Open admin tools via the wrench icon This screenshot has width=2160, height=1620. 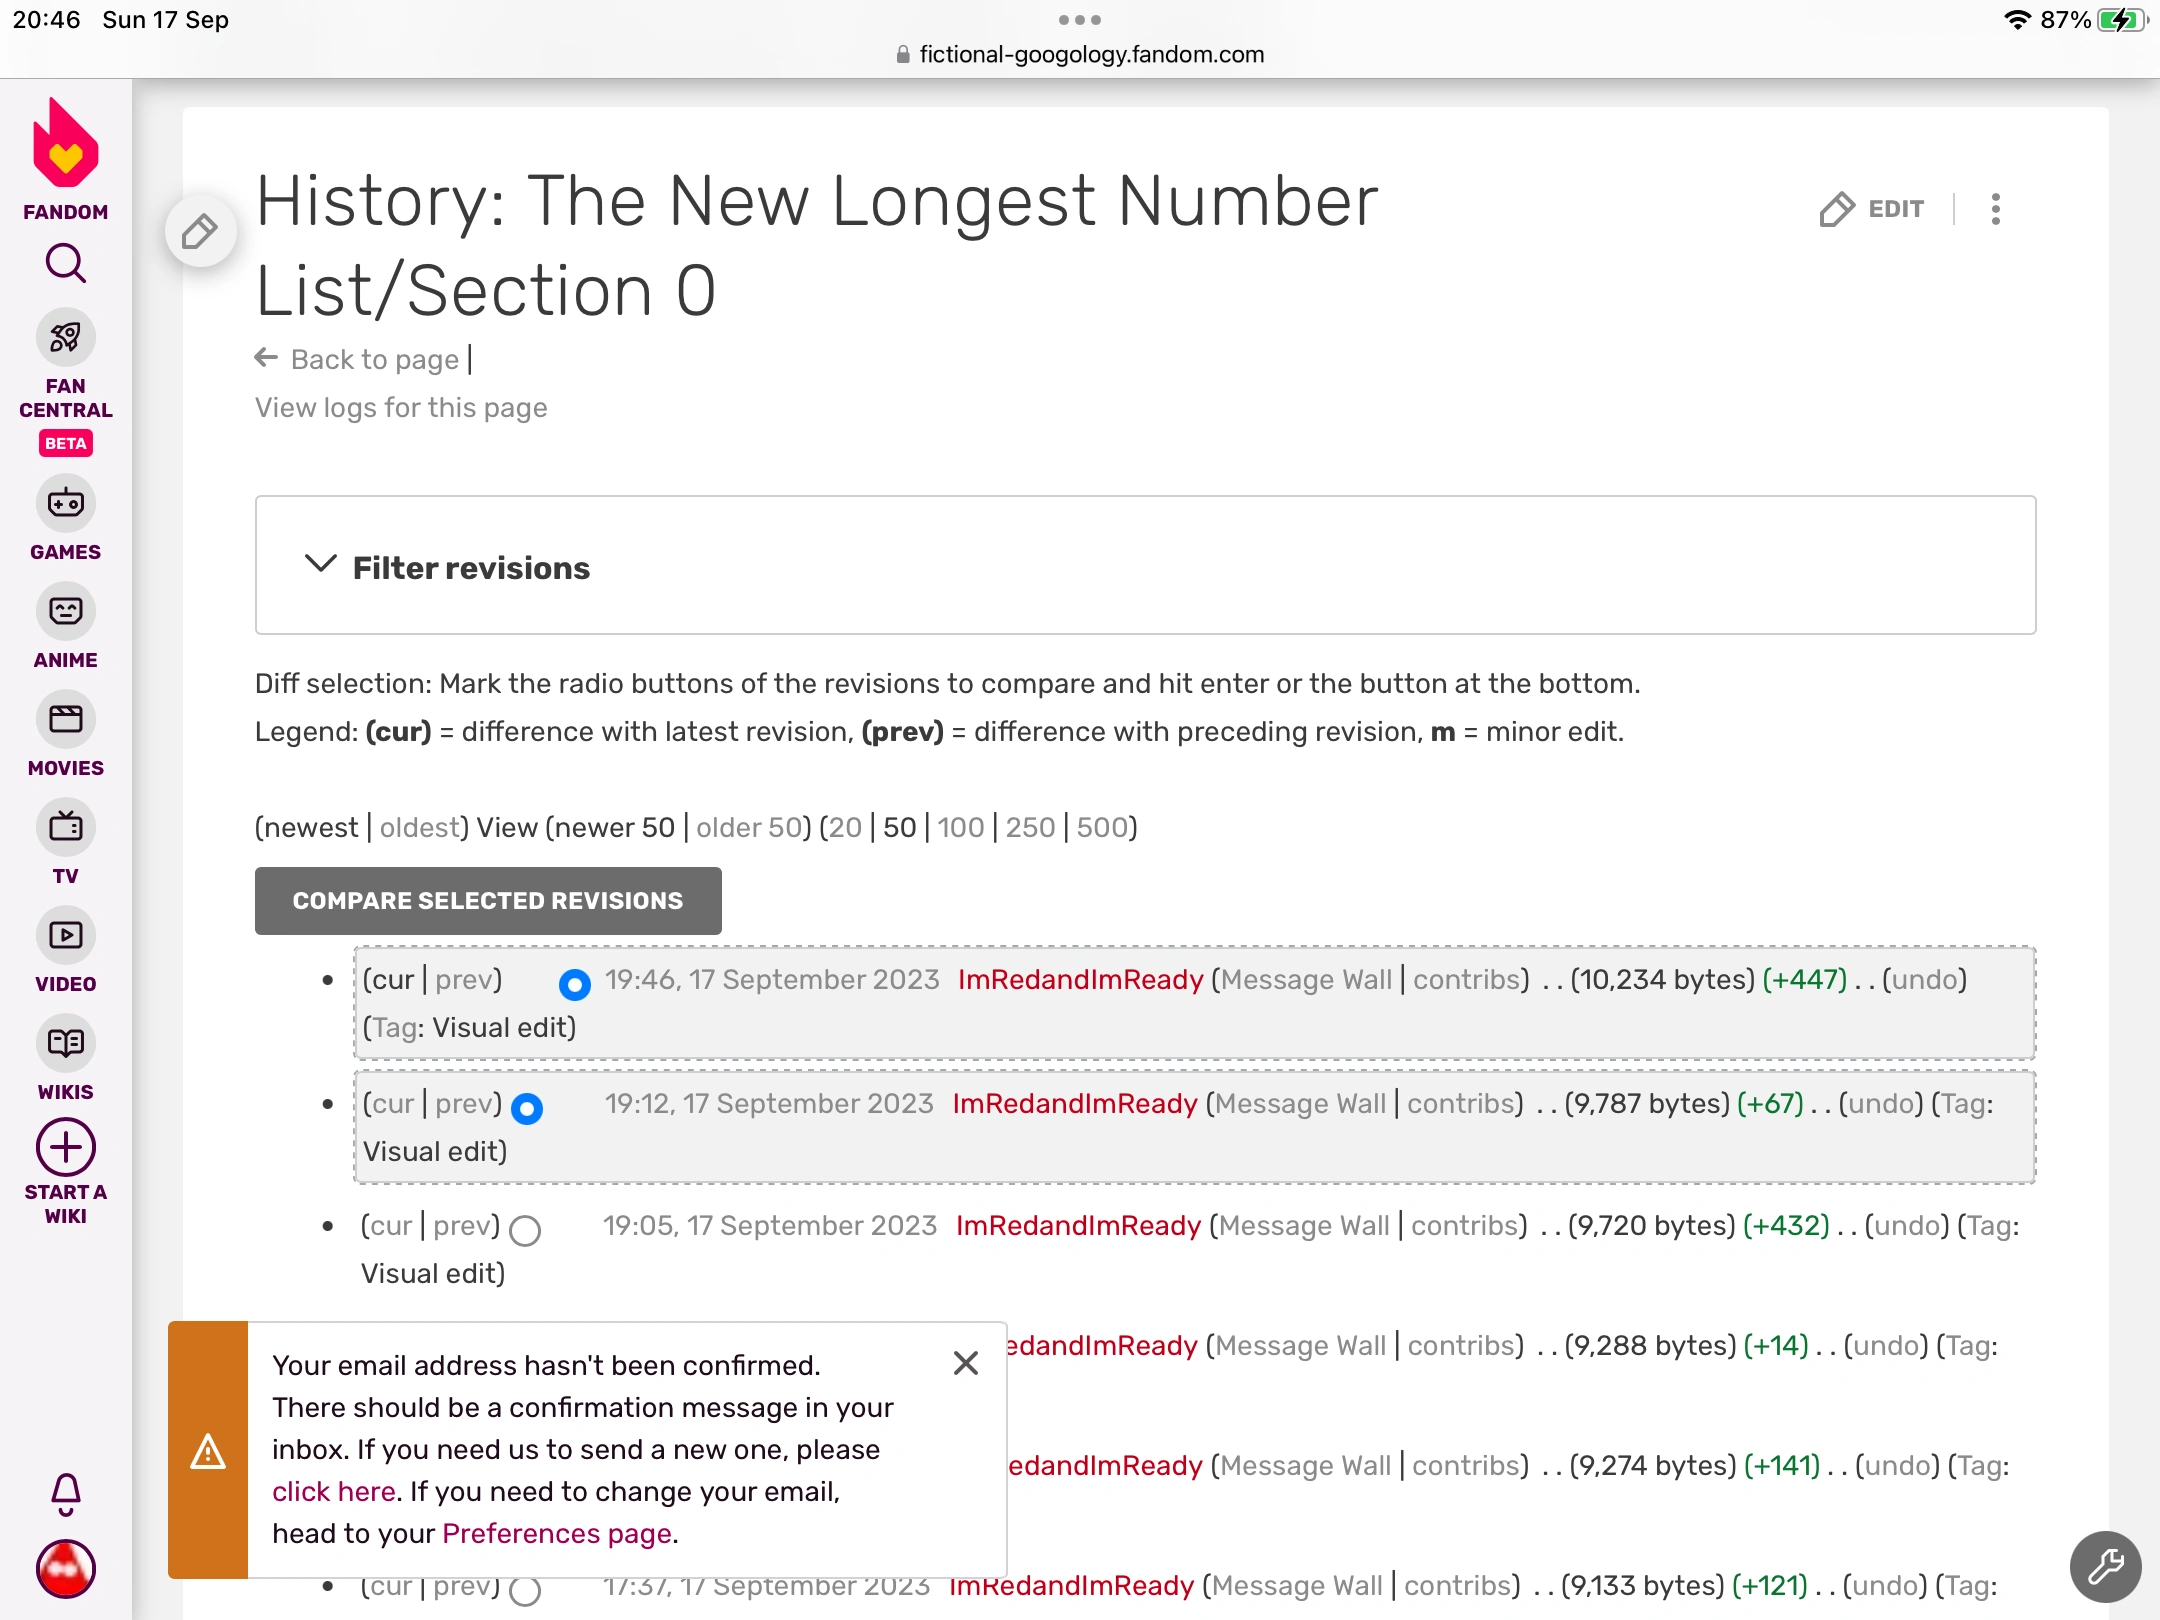2104,1566
